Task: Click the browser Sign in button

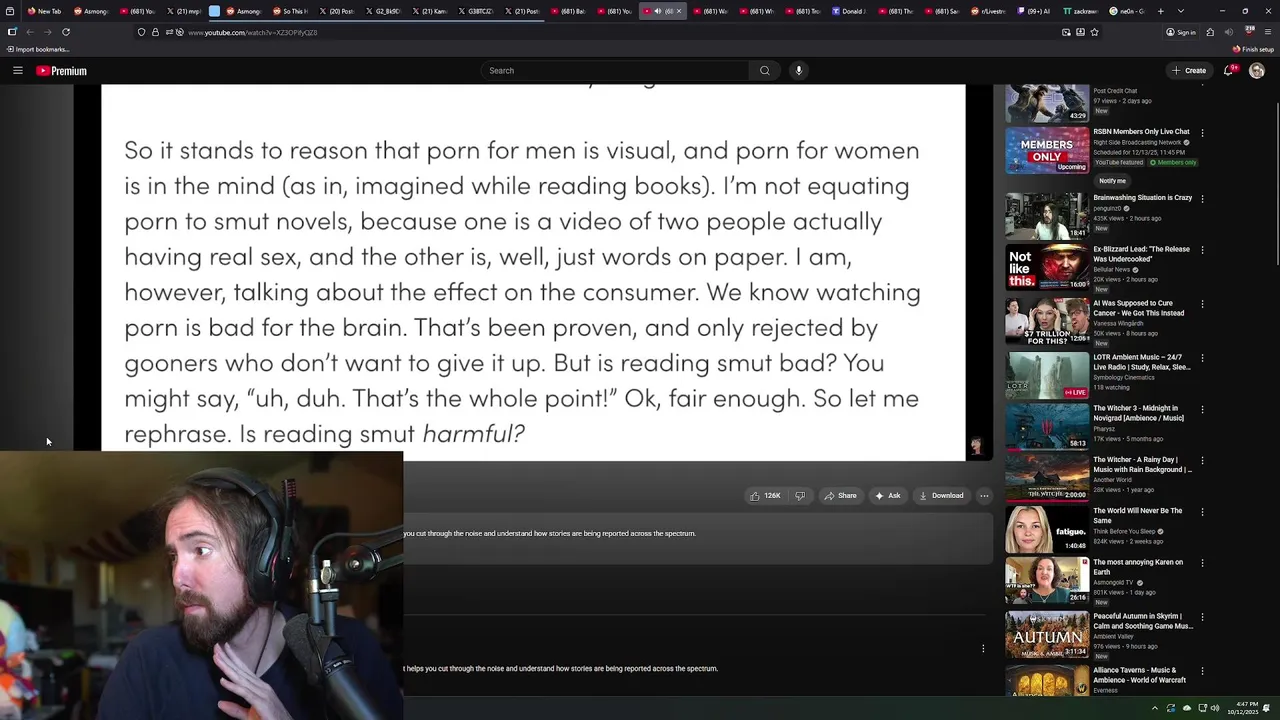Action: coord(1181,32)
